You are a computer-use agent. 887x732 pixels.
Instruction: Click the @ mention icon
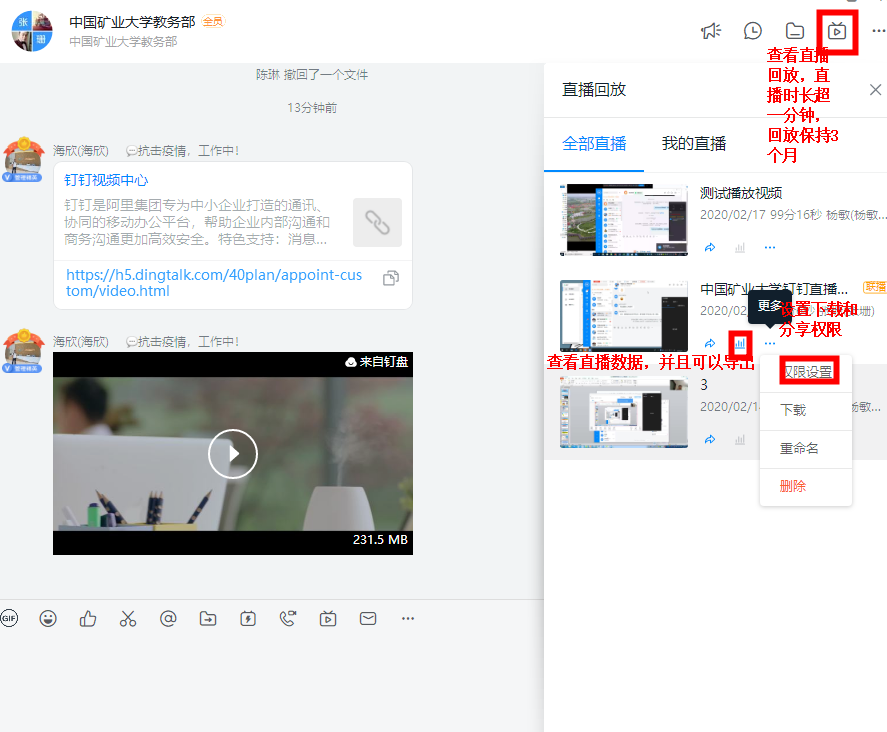[168, 618]
